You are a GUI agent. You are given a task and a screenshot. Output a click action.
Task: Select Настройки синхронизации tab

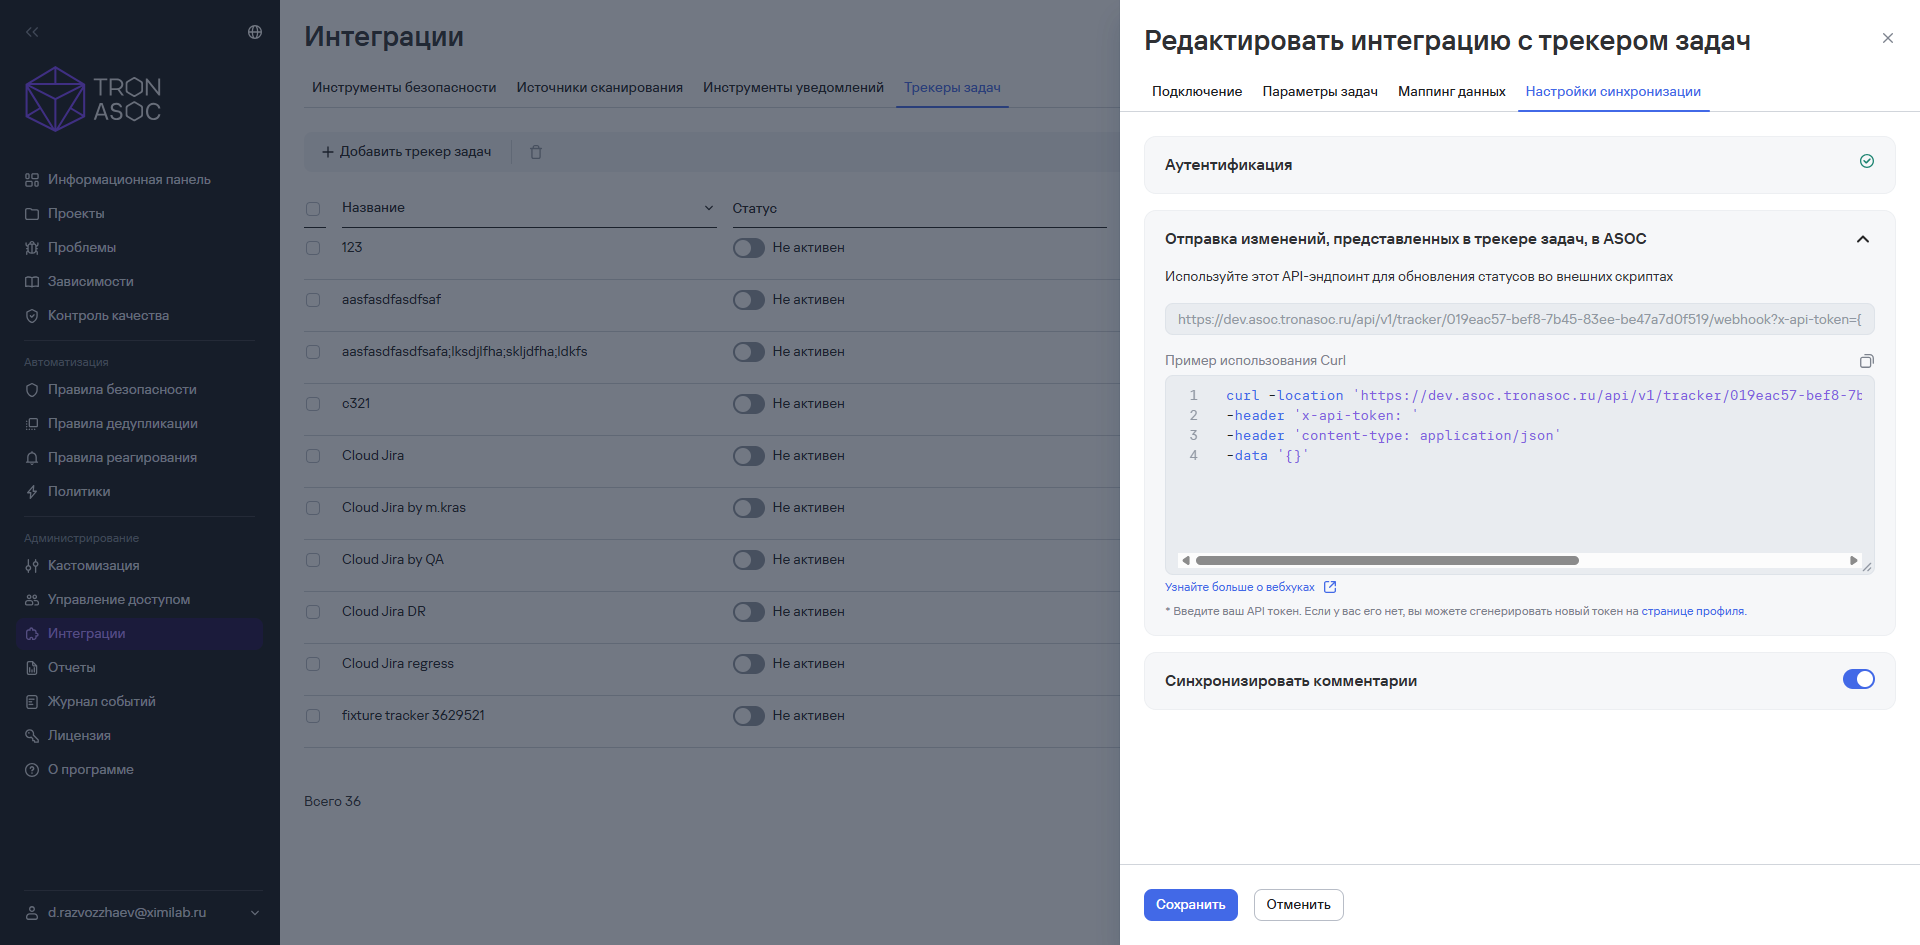[x=1613, y=91]
